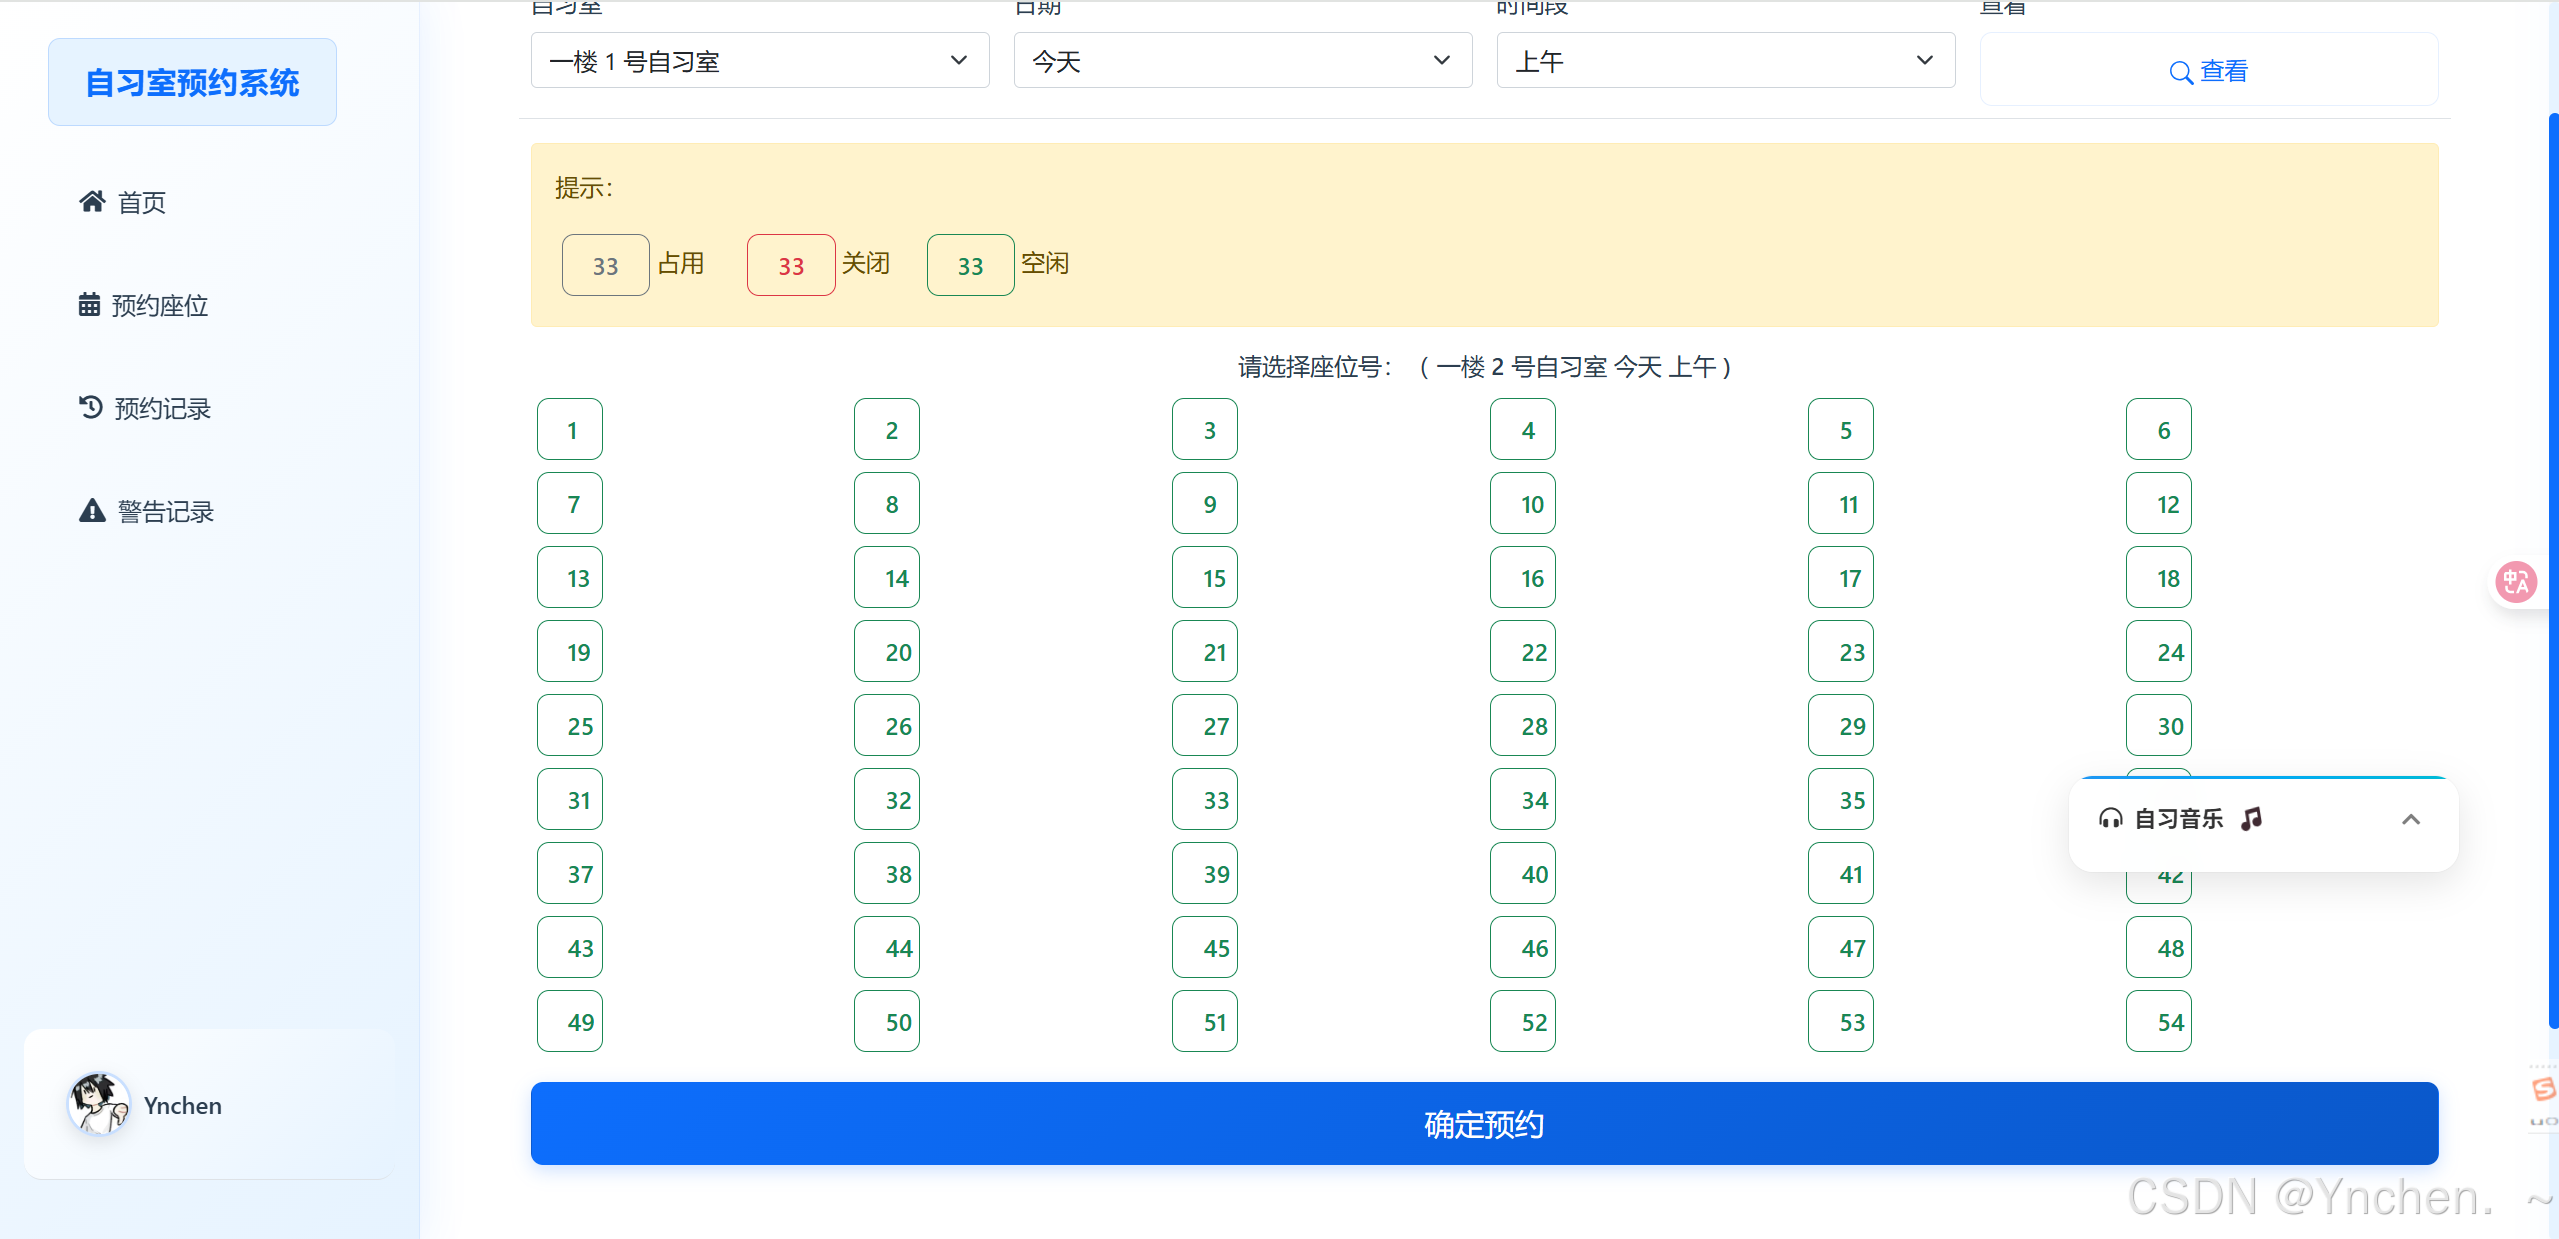Viewport: 2559px width, 1239px height.
Task: Click the Ynchen user avatar
Action: (x=98, y=1104)
